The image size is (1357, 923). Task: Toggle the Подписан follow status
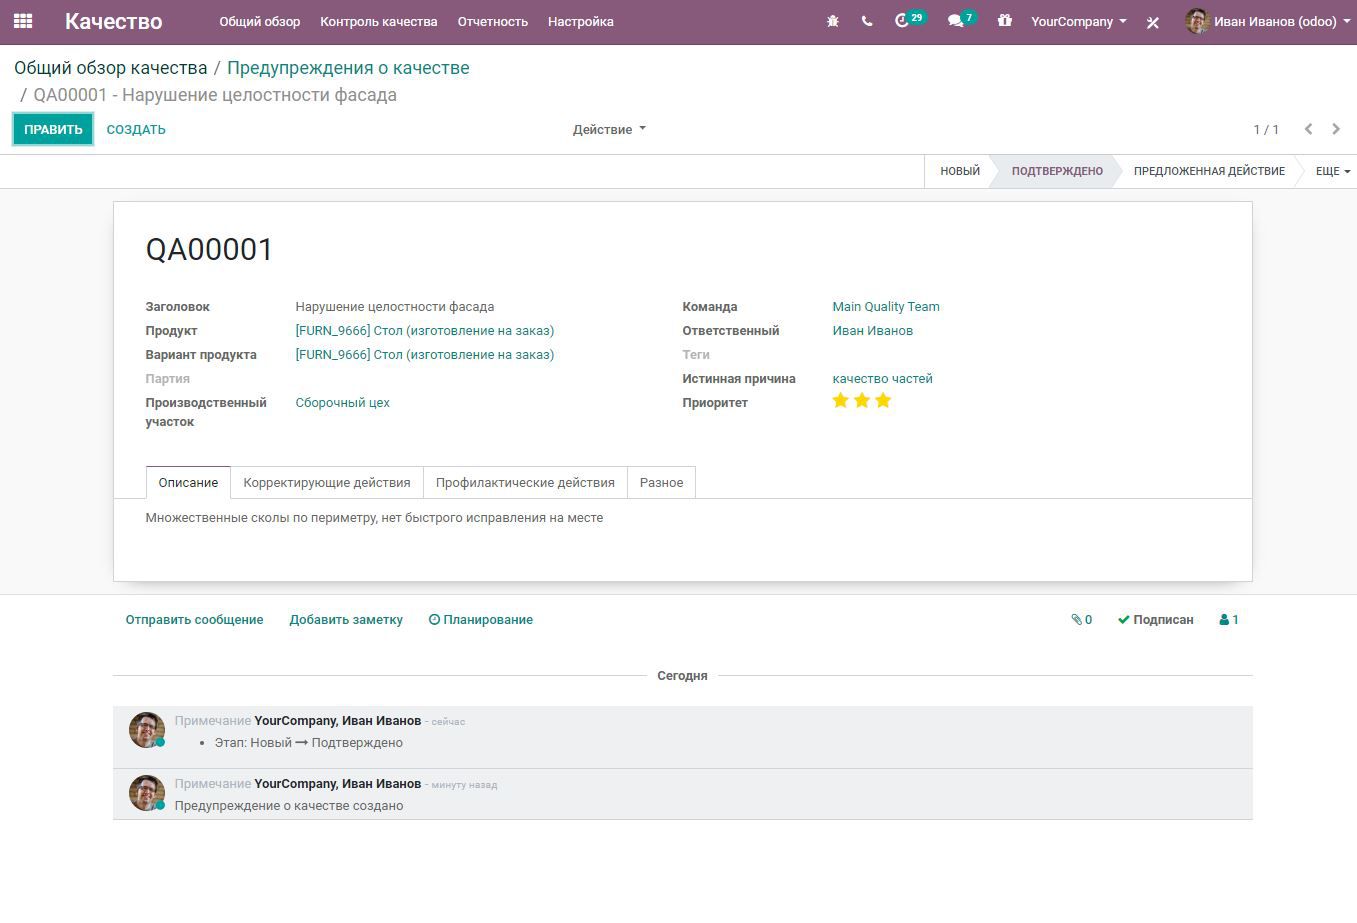(1156, 620)
